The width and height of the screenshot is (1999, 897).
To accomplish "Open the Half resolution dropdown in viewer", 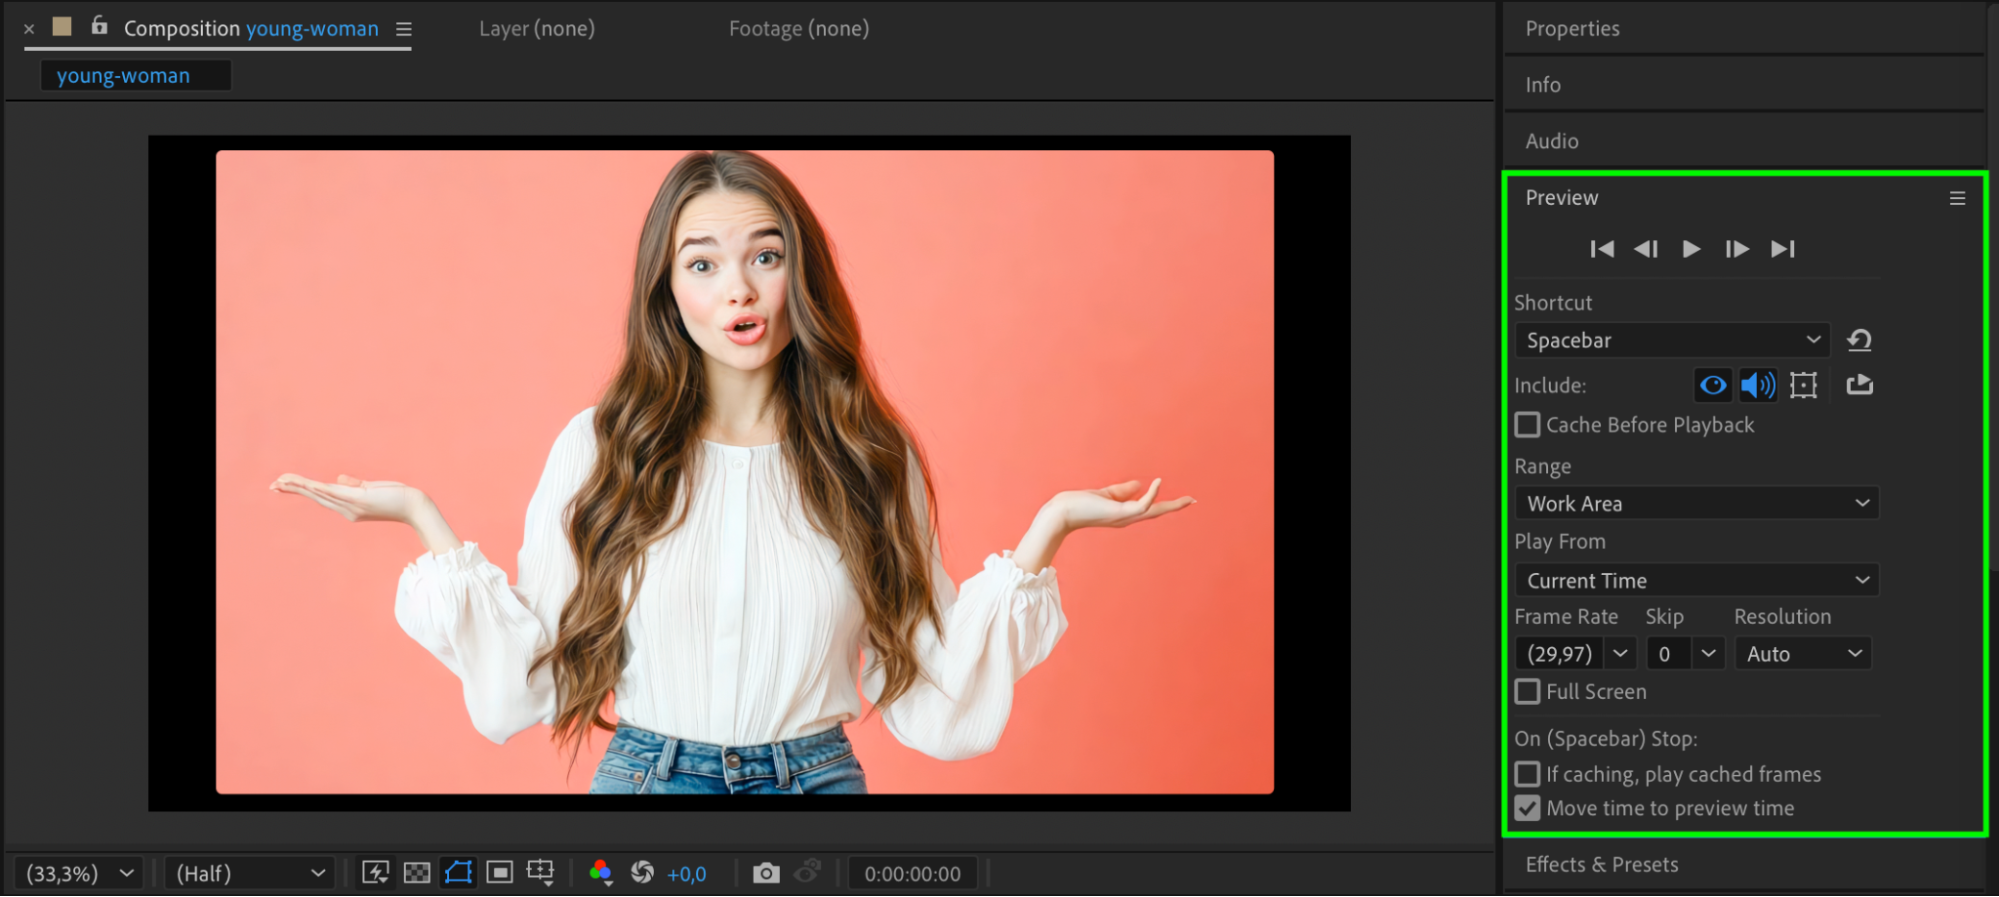I will (249, 873).
